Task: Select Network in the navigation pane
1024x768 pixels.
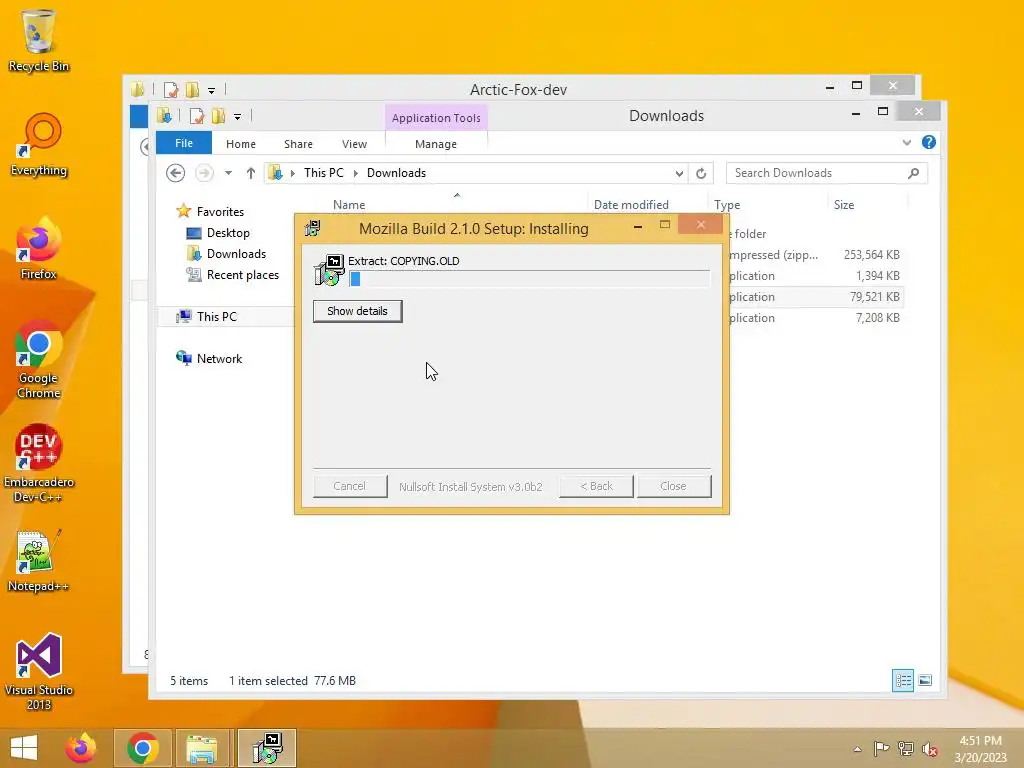Action: 219,359
